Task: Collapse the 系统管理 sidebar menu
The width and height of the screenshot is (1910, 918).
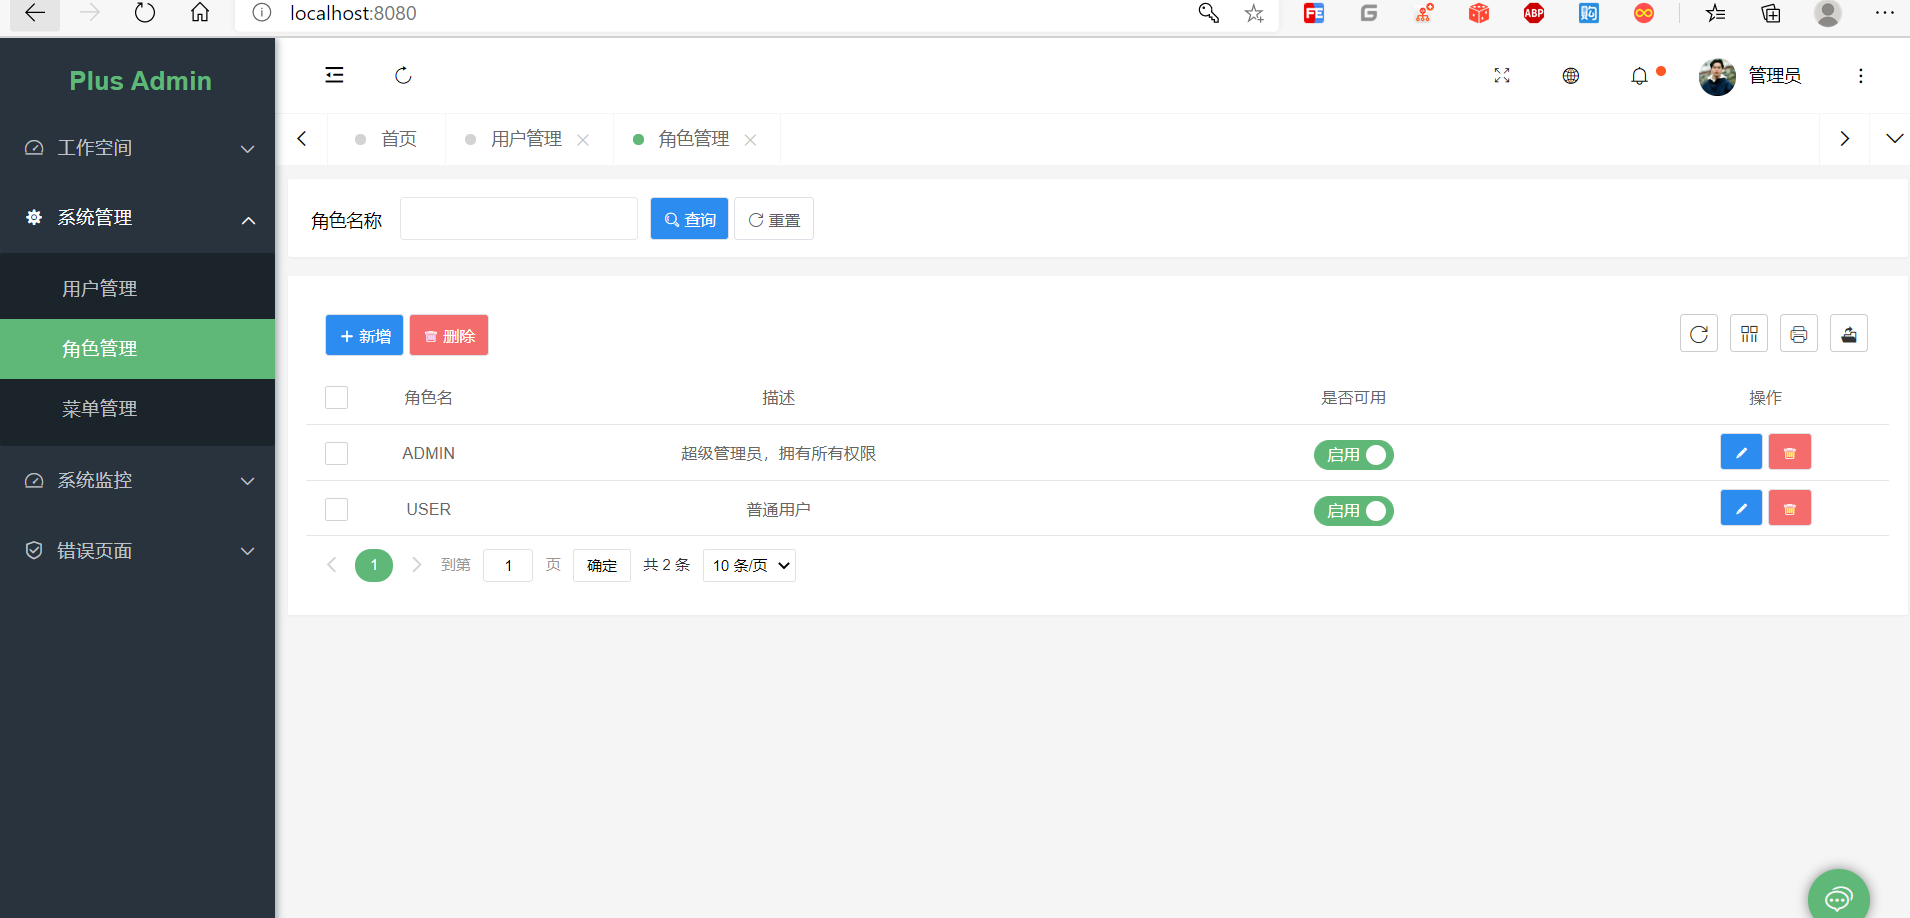Action: pos(137,218)
